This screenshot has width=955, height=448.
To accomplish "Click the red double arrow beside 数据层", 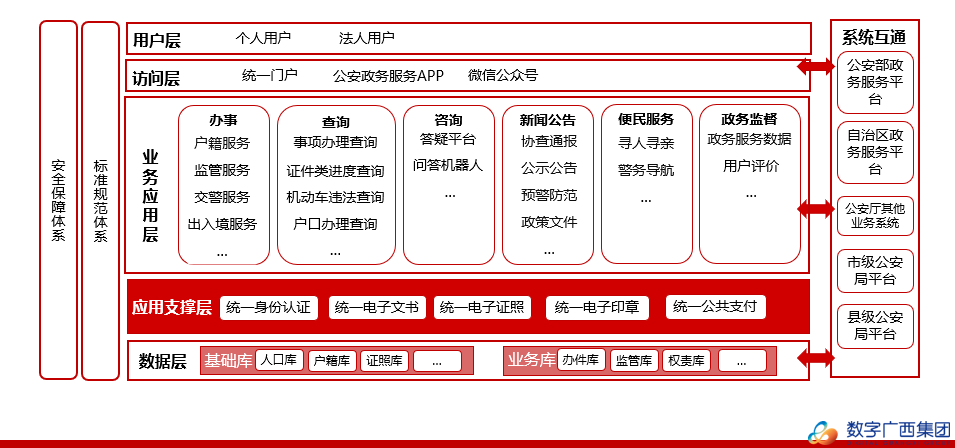I will [815, 357].
